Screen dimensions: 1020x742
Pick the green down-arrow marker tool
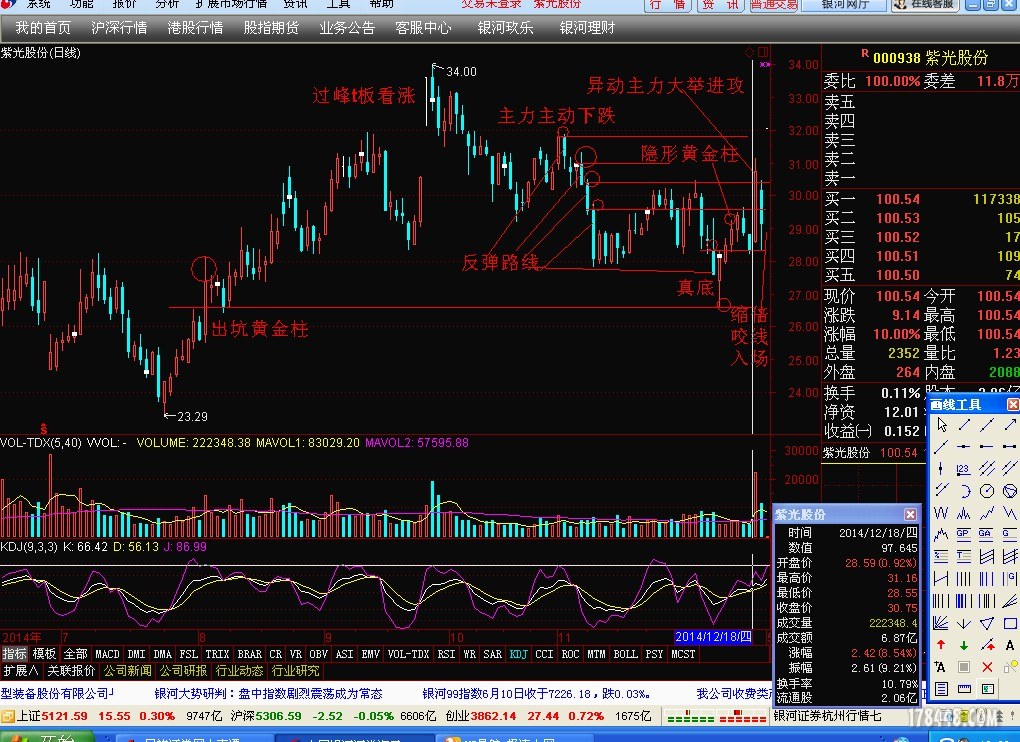(x=964, y=645)
